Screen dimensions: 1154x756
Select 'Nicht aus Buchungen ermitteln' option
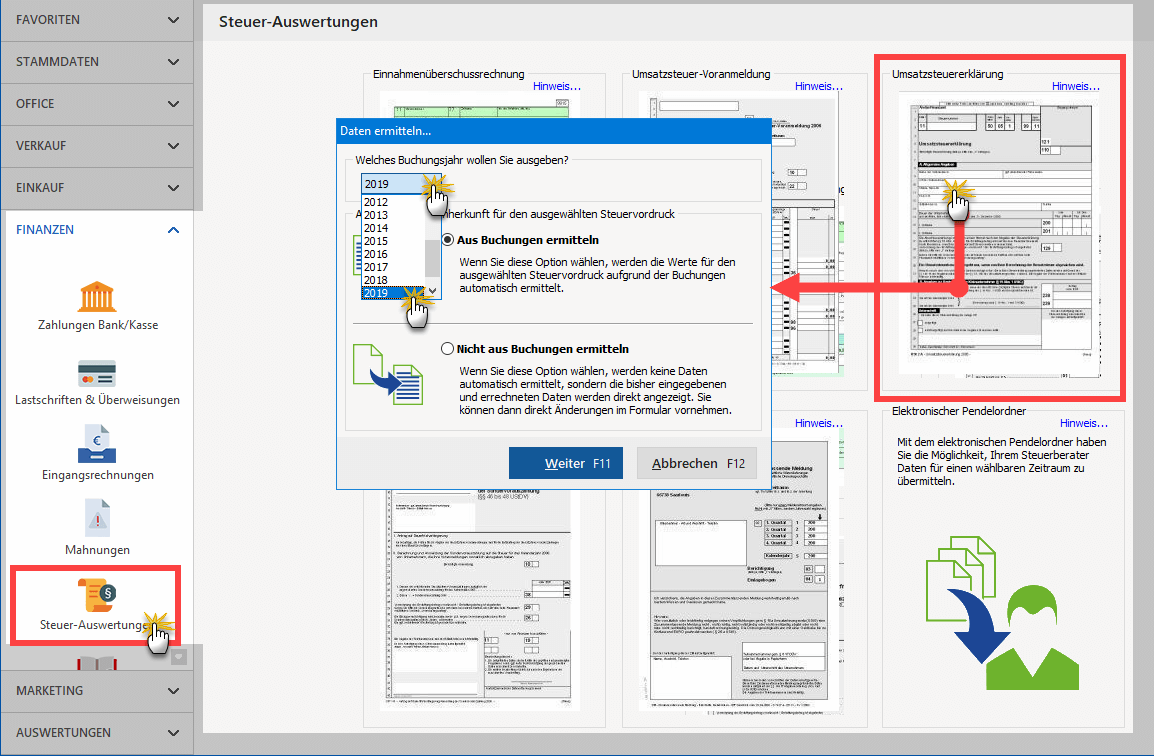tap(447, 349)
